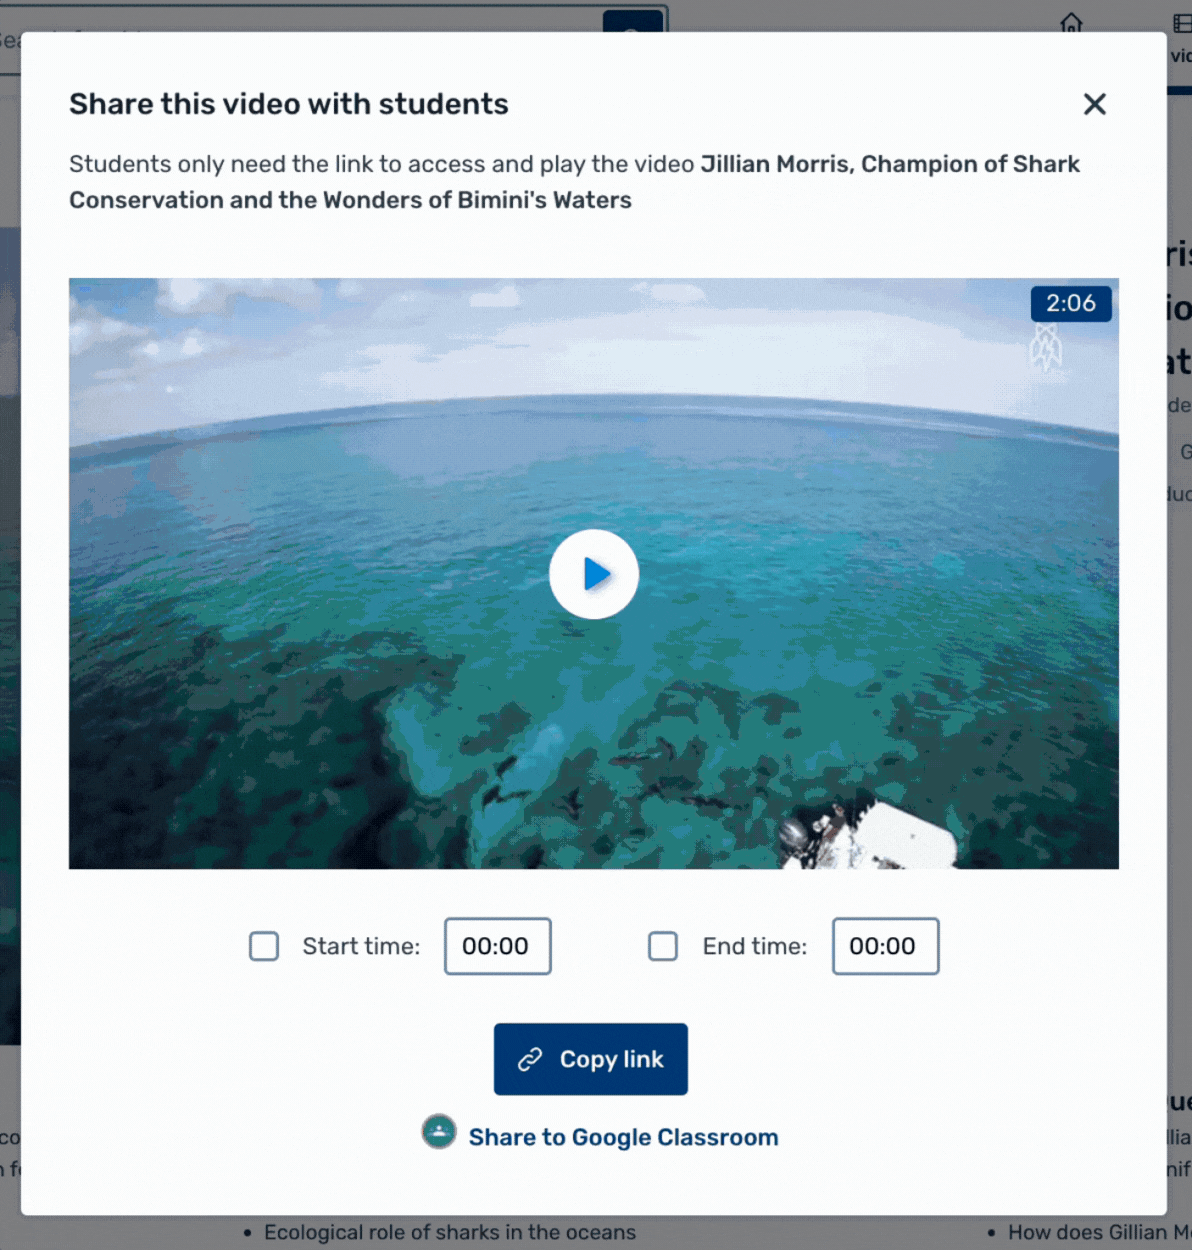The image size is (1192, 1250).
Task: Enable the Start time checkbox
Action: coord(264,946)
